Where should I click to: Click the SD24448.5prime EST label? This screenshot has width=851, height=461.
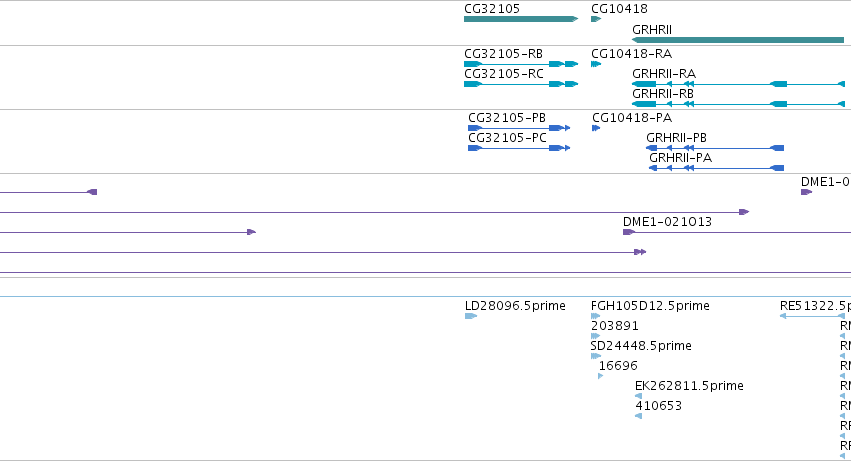(x=641, y=346)
